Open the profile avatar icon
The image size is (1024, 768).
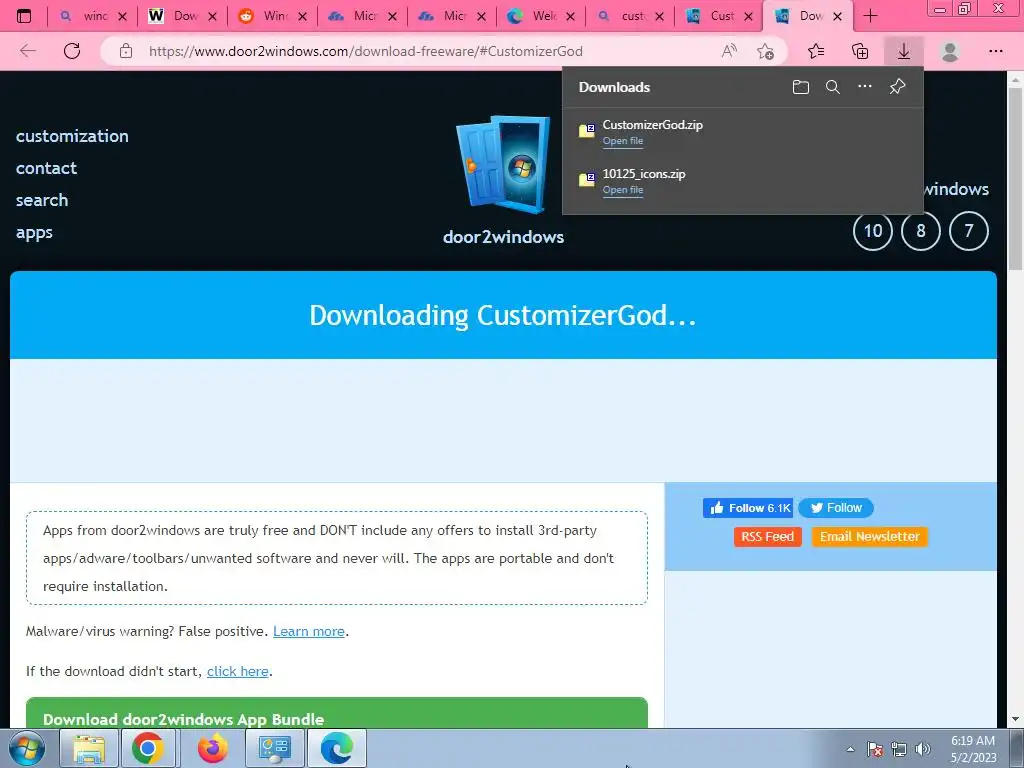tap(950, 51)
